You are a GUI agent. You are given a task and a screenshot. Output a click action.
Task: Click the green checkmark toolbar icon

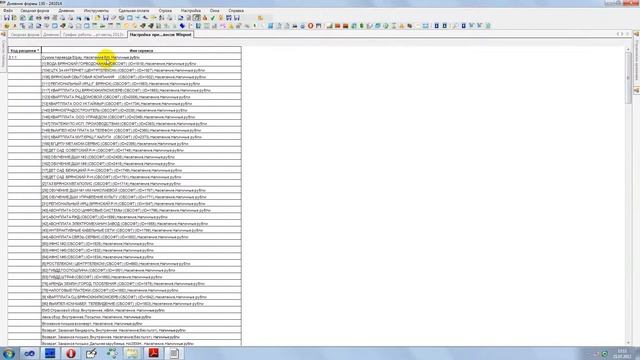pos(213,18)
